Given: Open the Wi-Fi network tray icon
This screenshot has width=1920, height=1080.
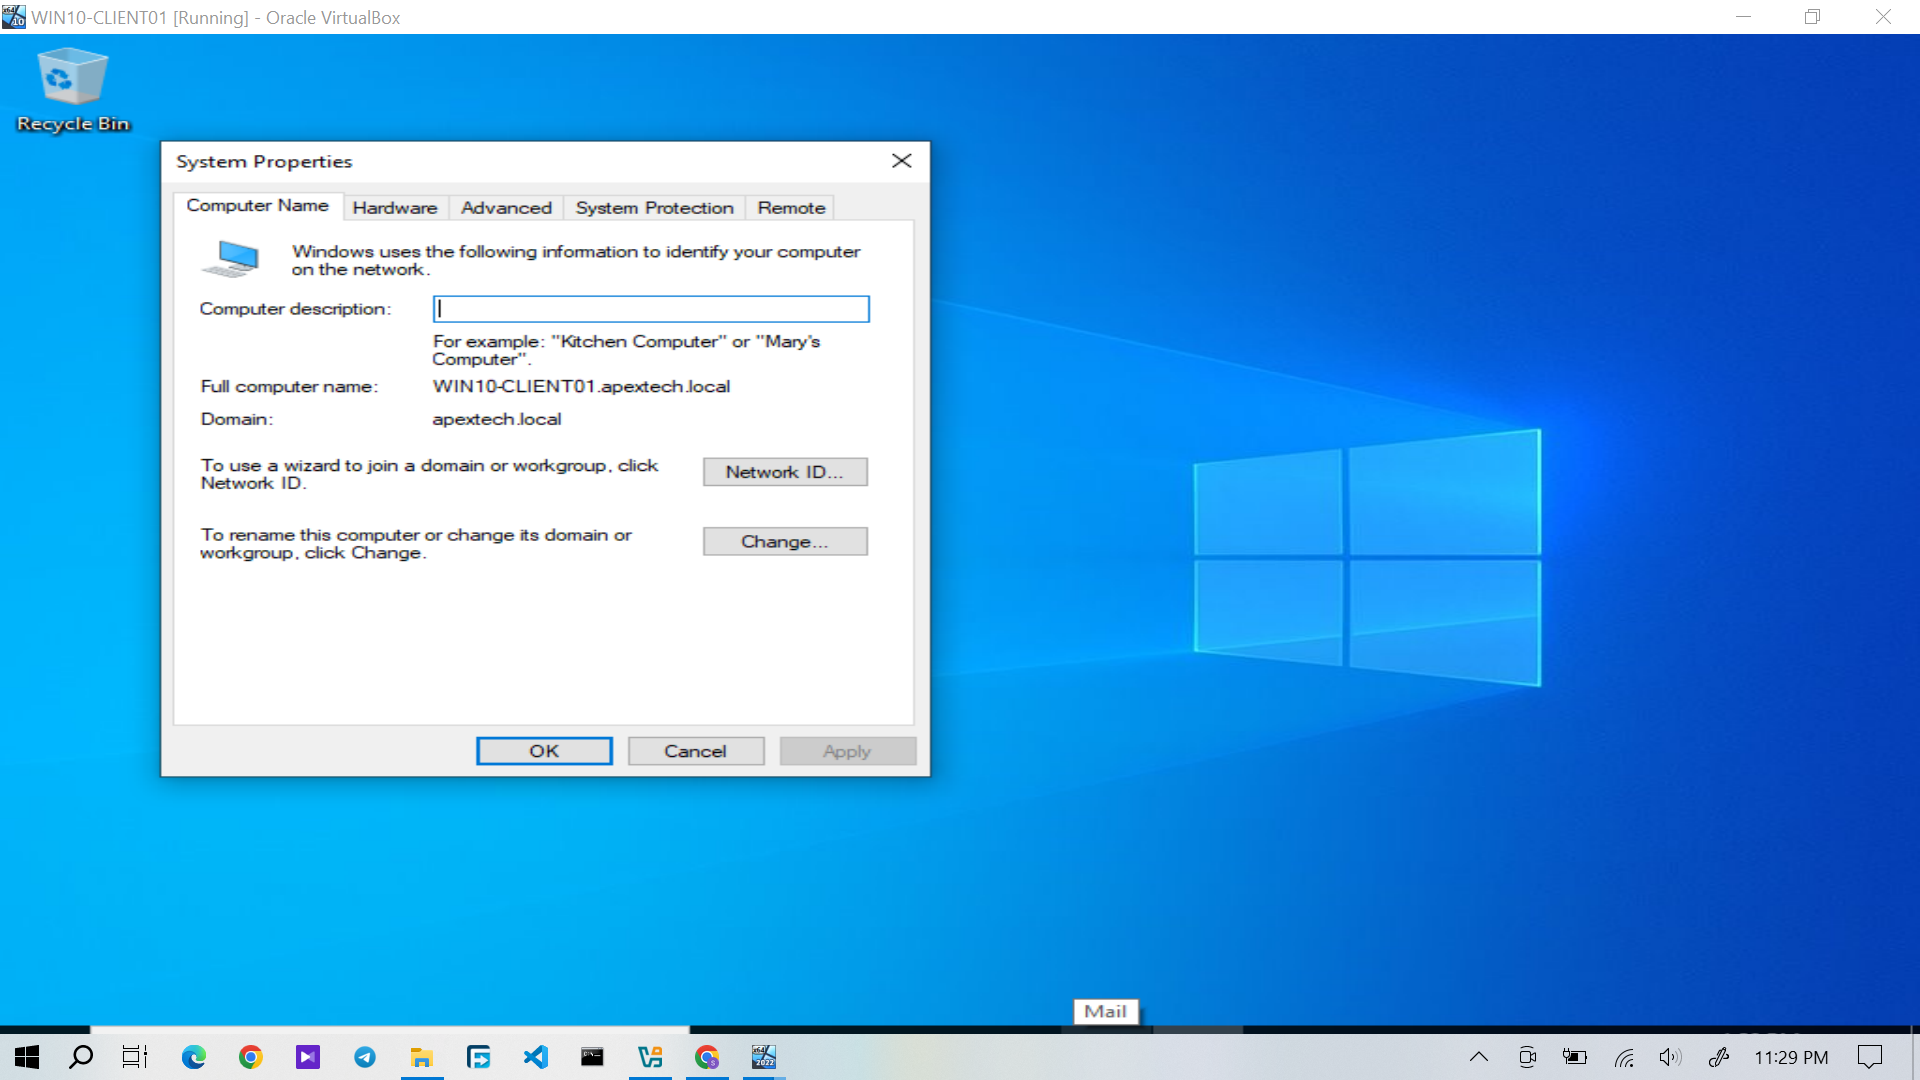Looking at the screenshot, I should pyautogui.click(x=1624, y=1057).
